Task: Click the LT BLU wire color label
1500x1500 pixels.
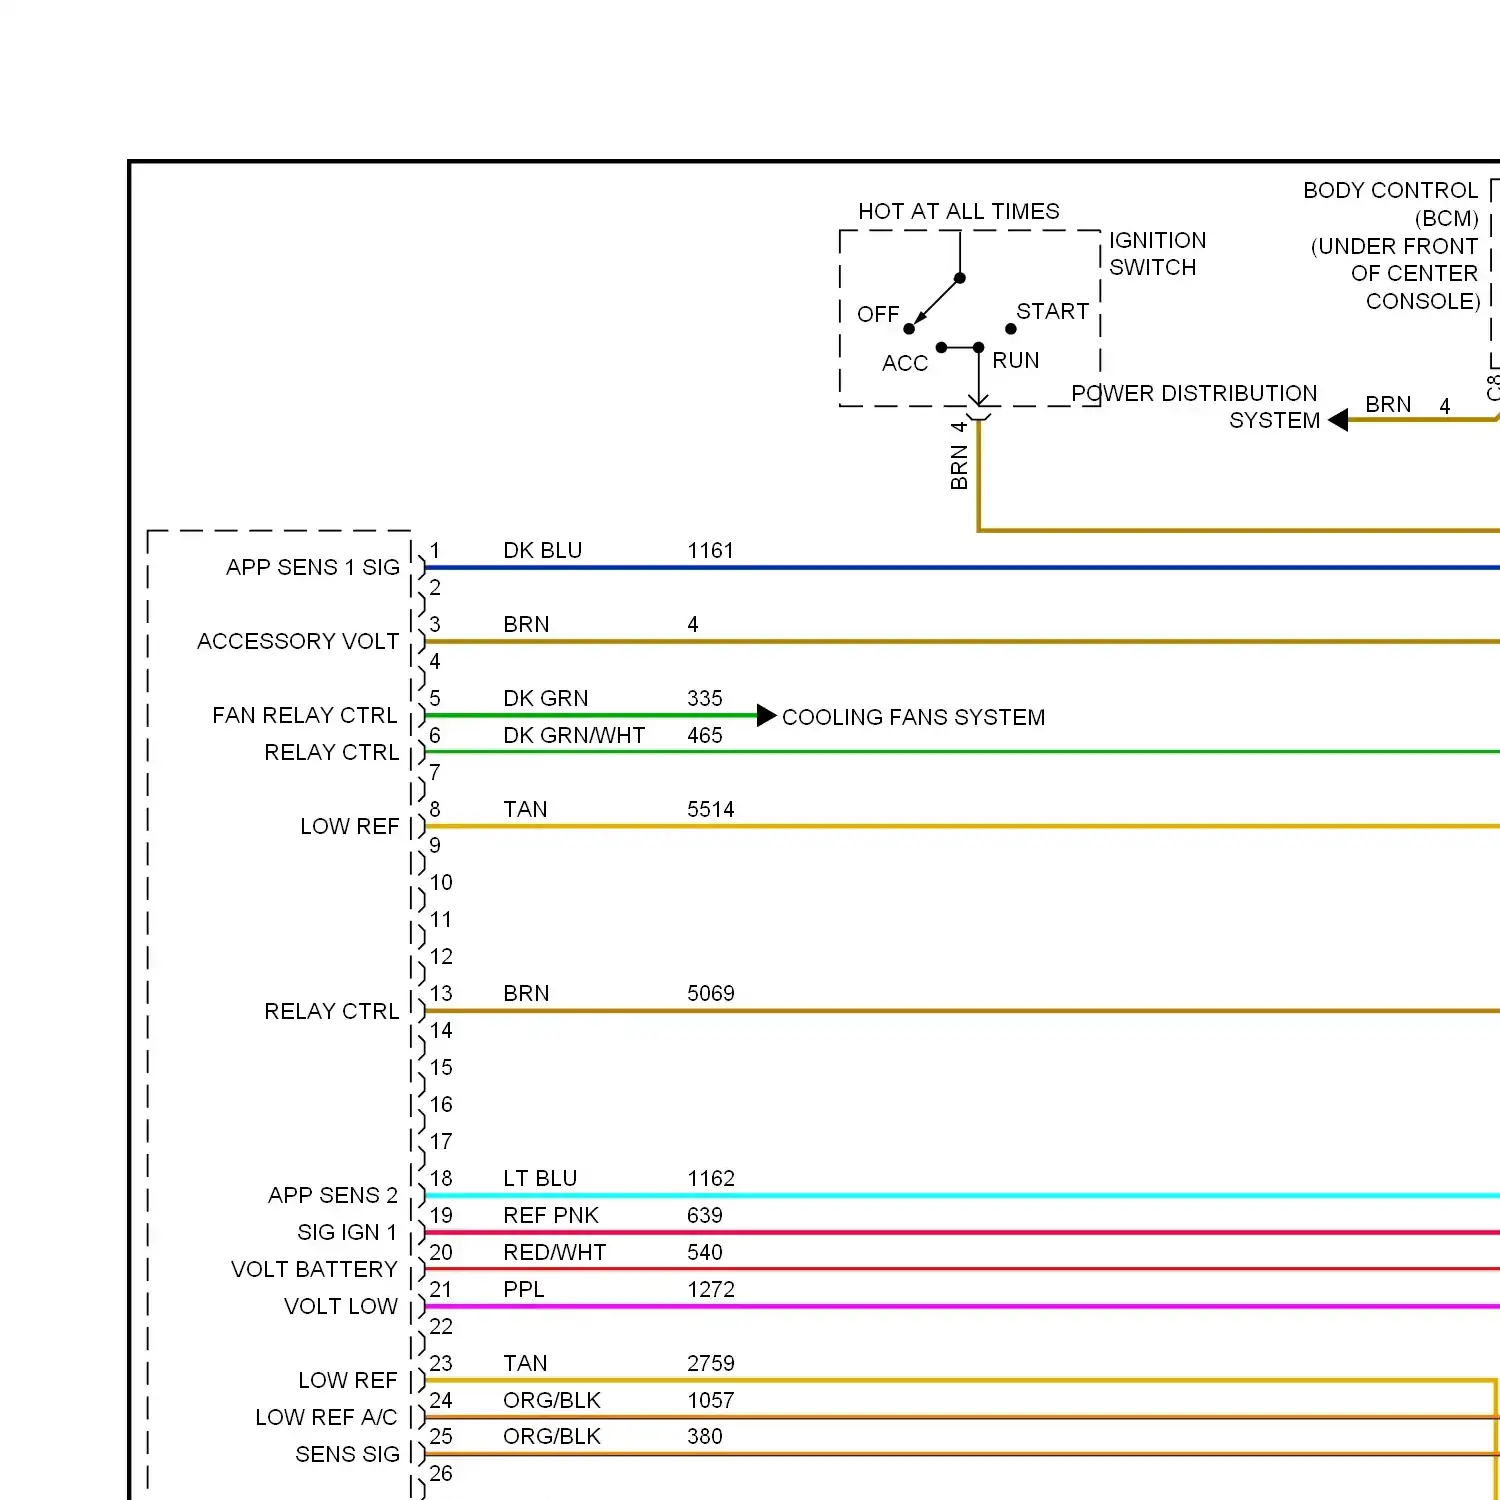Action: pos(540,1178)
